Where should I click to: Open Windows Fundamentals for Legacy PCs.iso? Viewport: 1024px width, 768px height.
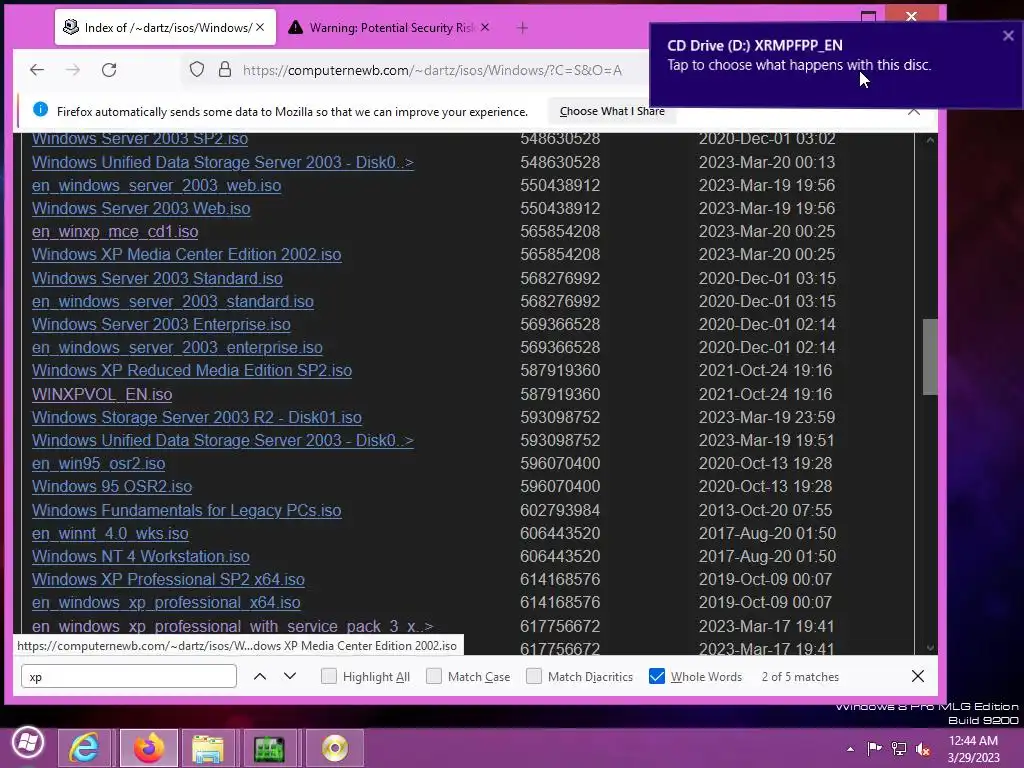pos(187,510)
